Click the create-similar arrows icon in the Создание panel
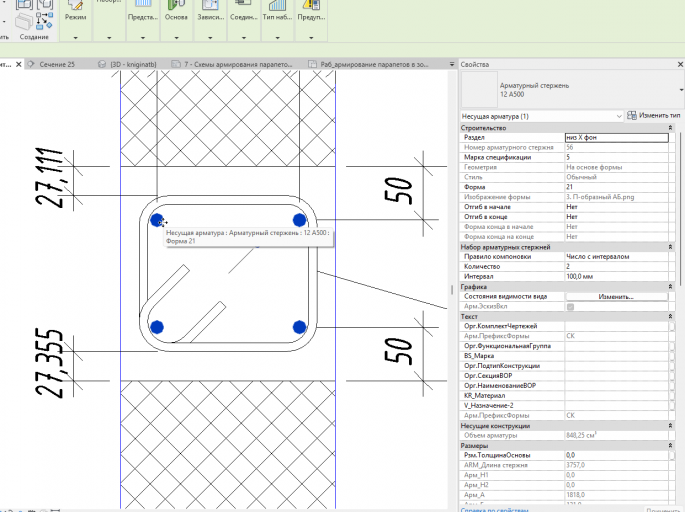The height and width of the screenshot is (512, 685). point(44,21)
